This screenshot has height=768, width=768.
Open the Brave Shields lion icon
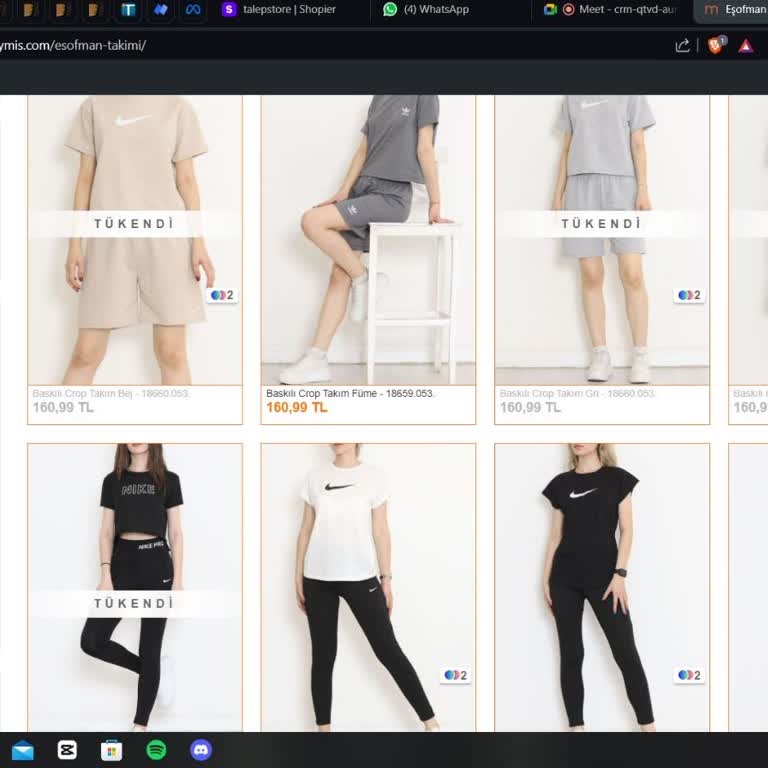coord(716,45)
